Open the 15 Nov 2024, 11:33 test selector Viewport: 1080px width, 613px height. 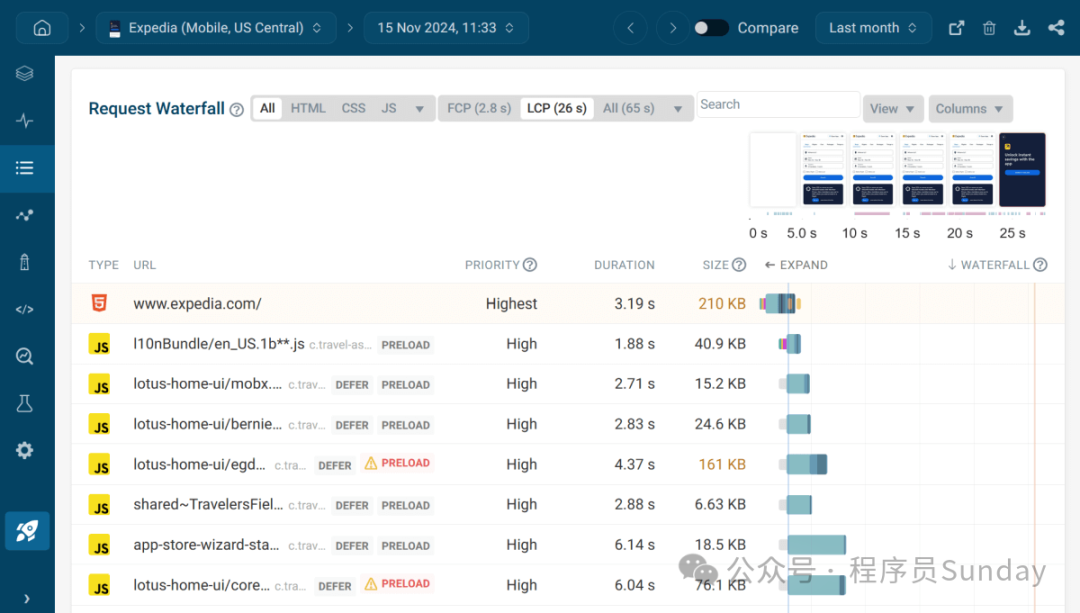point(446,28)
